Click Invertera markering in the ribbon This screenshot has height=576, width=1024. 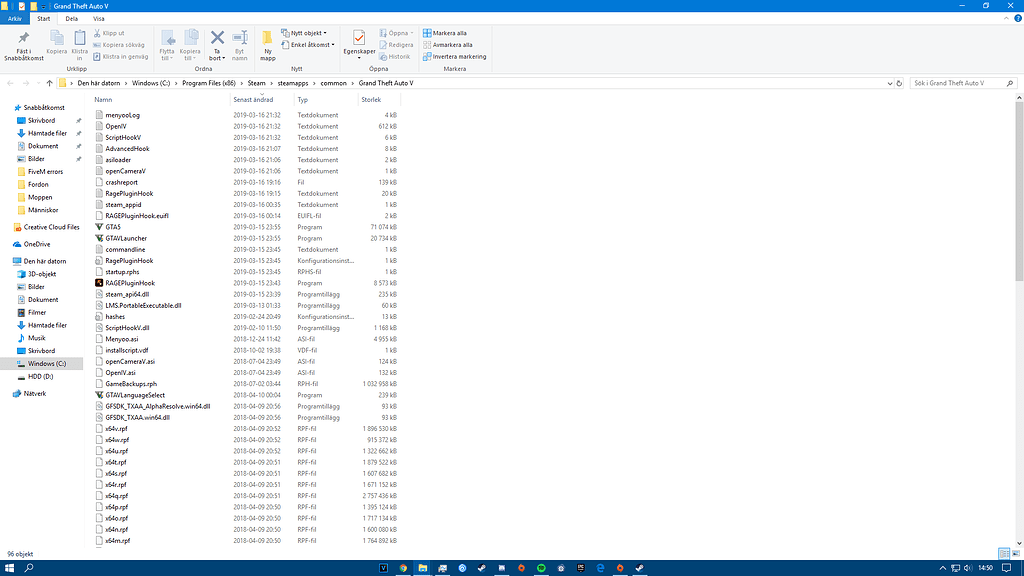coord(459,57)
